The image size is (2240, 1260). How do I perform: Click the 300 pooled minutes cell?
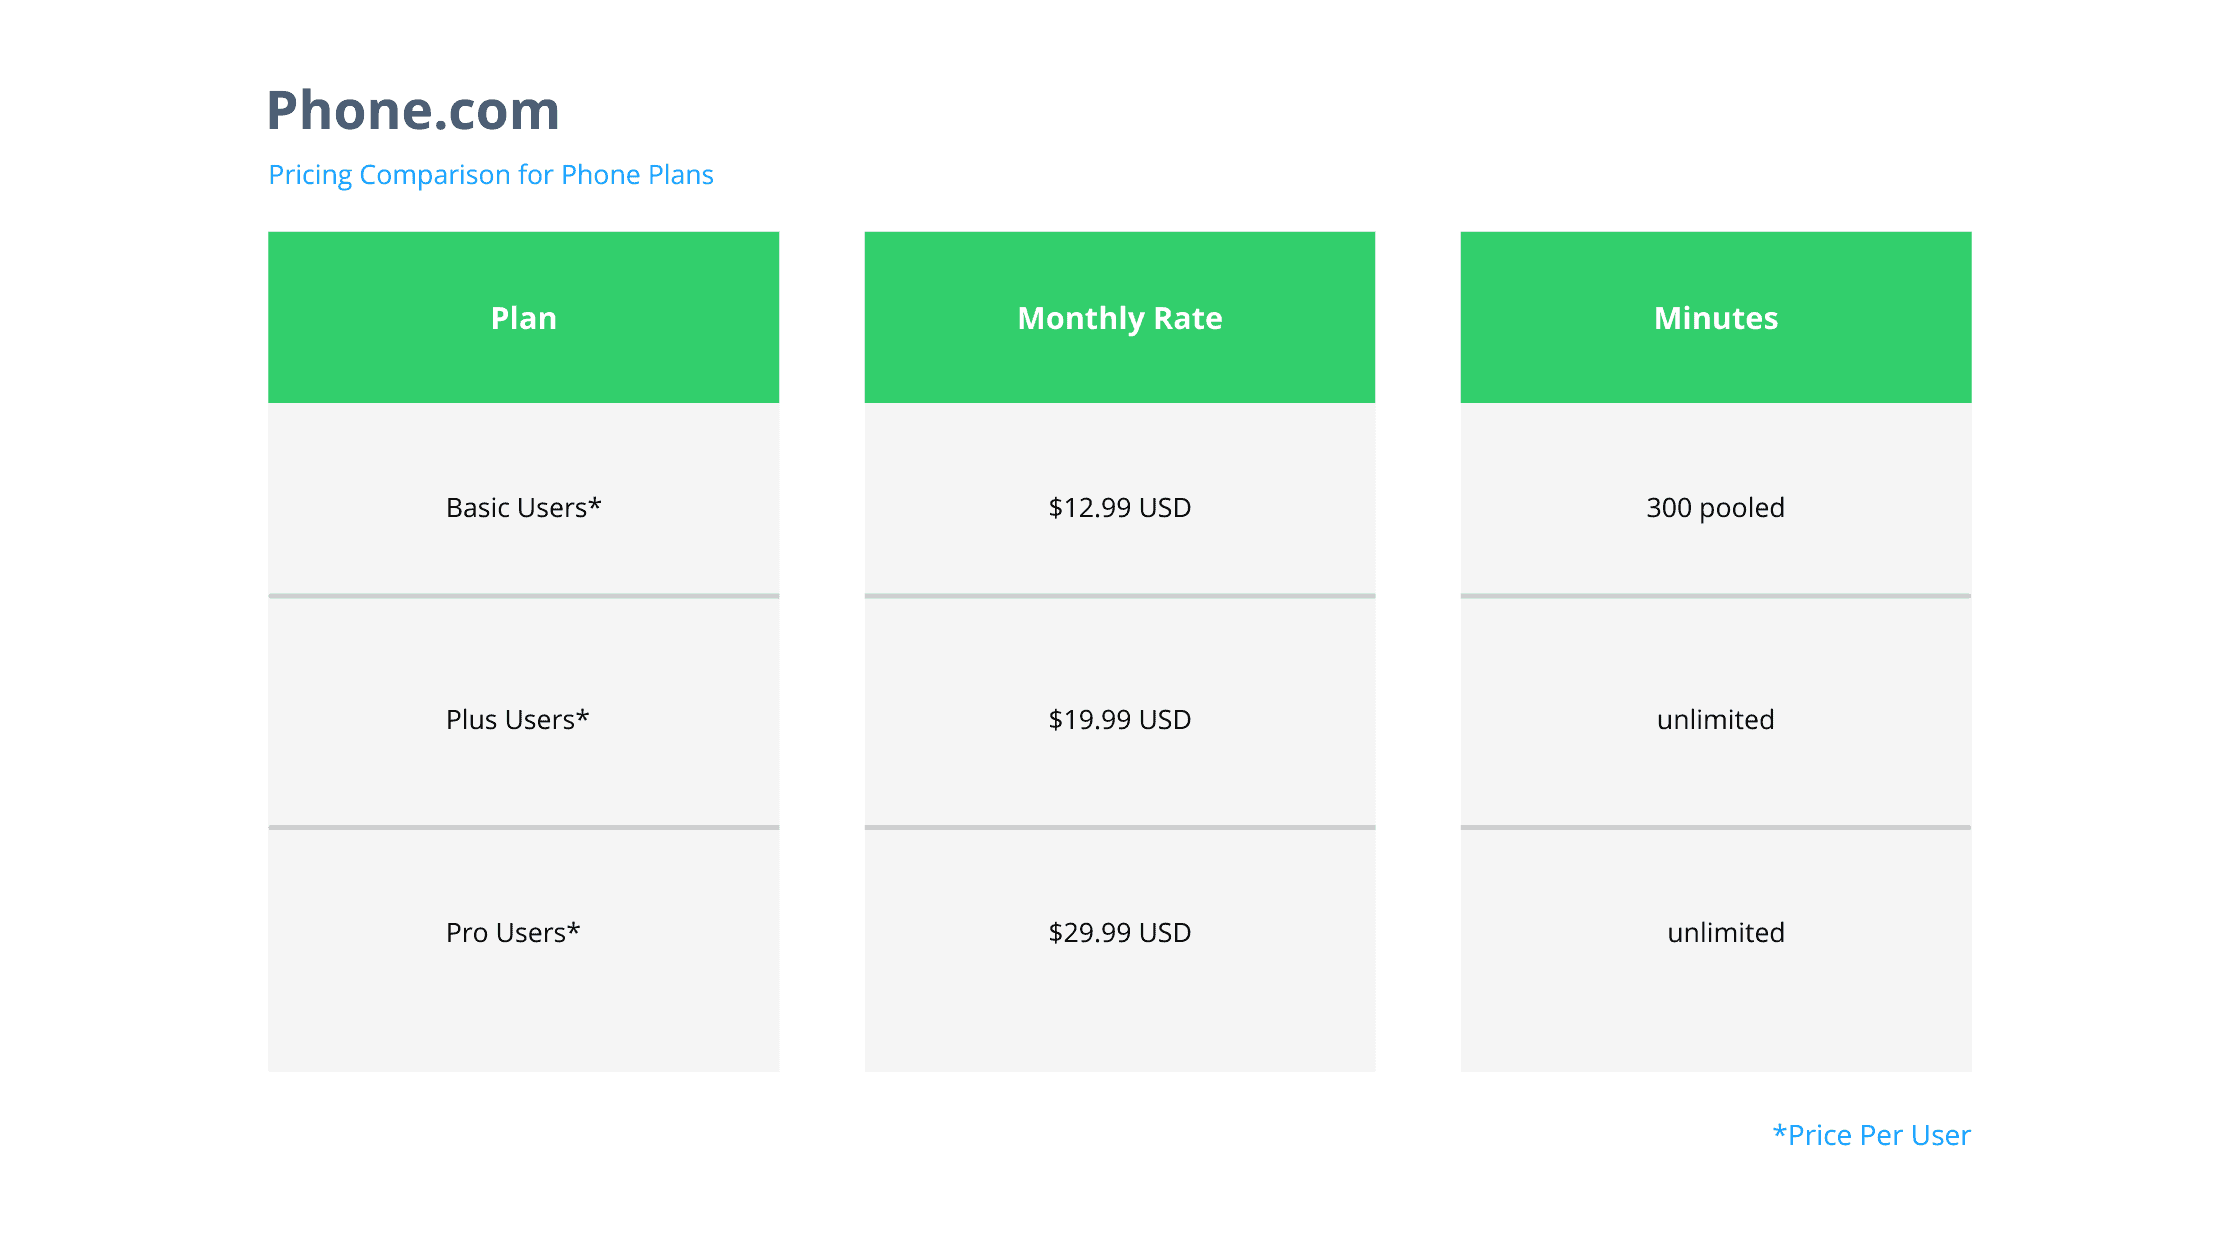click(1715, 508)
